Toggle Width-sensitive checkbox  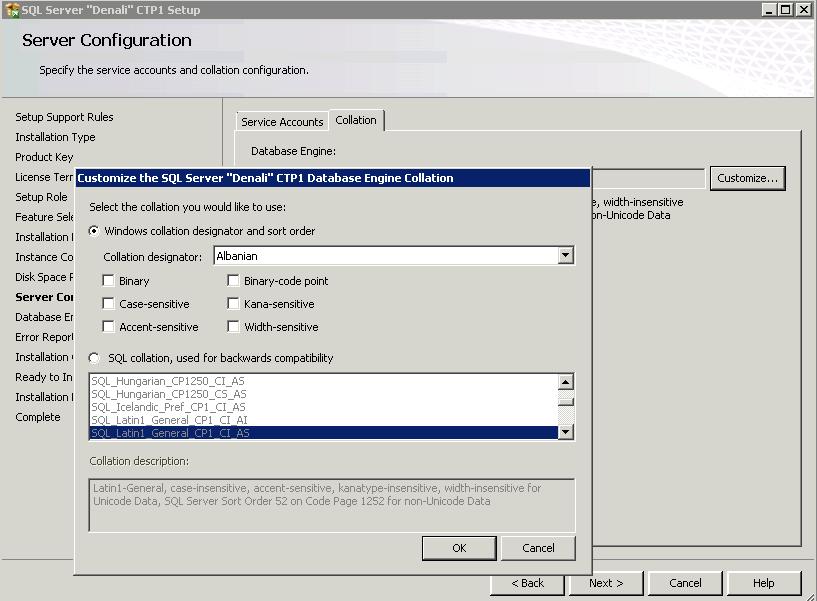tap(234, 327)
